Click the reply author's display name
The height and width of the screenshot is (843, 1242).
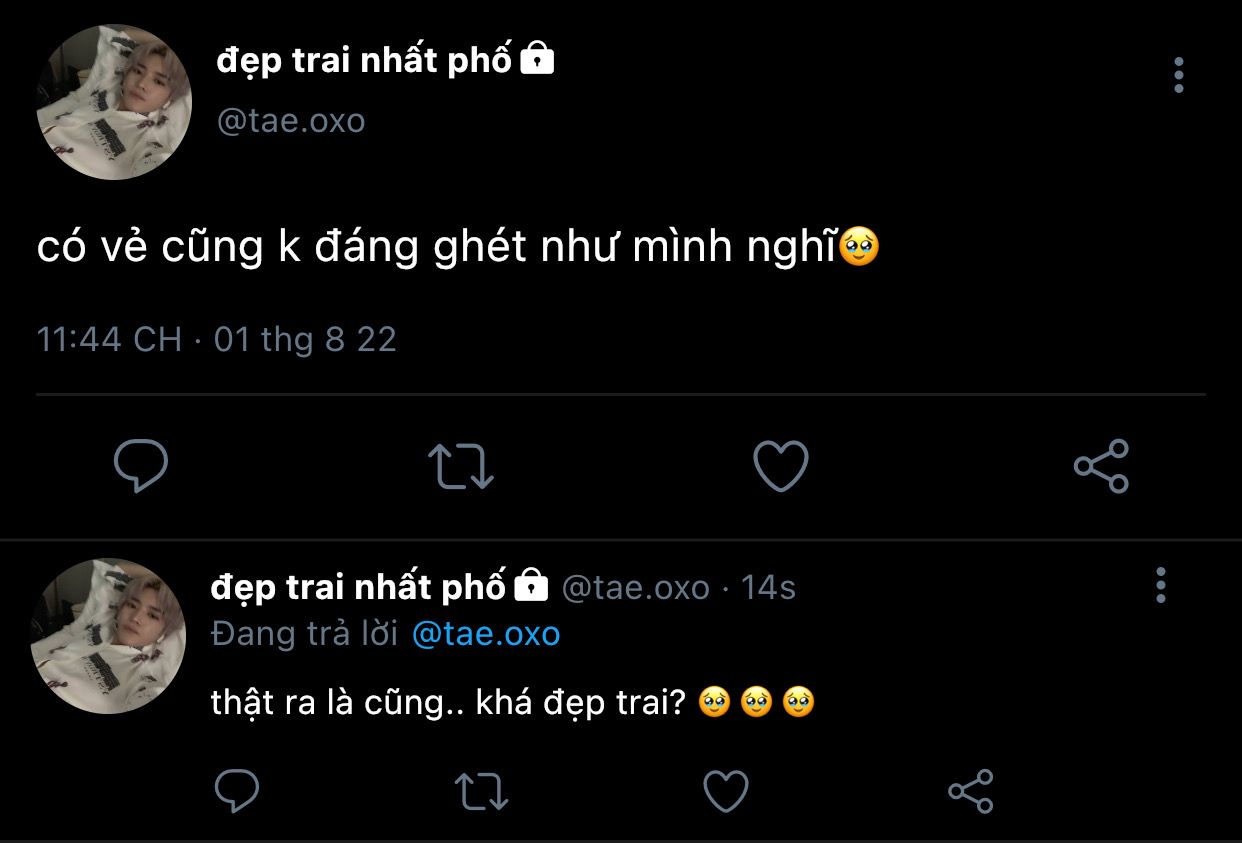(358, 587)
